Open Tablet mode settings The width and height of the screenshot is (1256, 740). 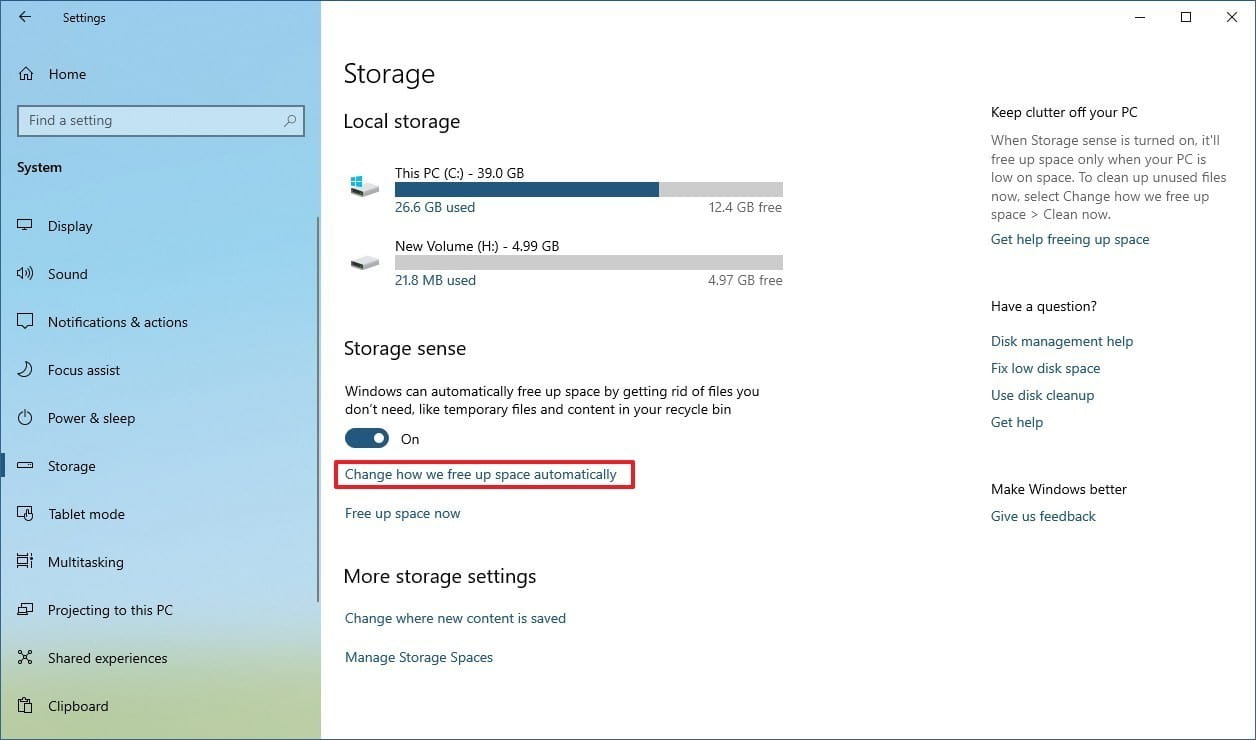(x=85, y=514)
